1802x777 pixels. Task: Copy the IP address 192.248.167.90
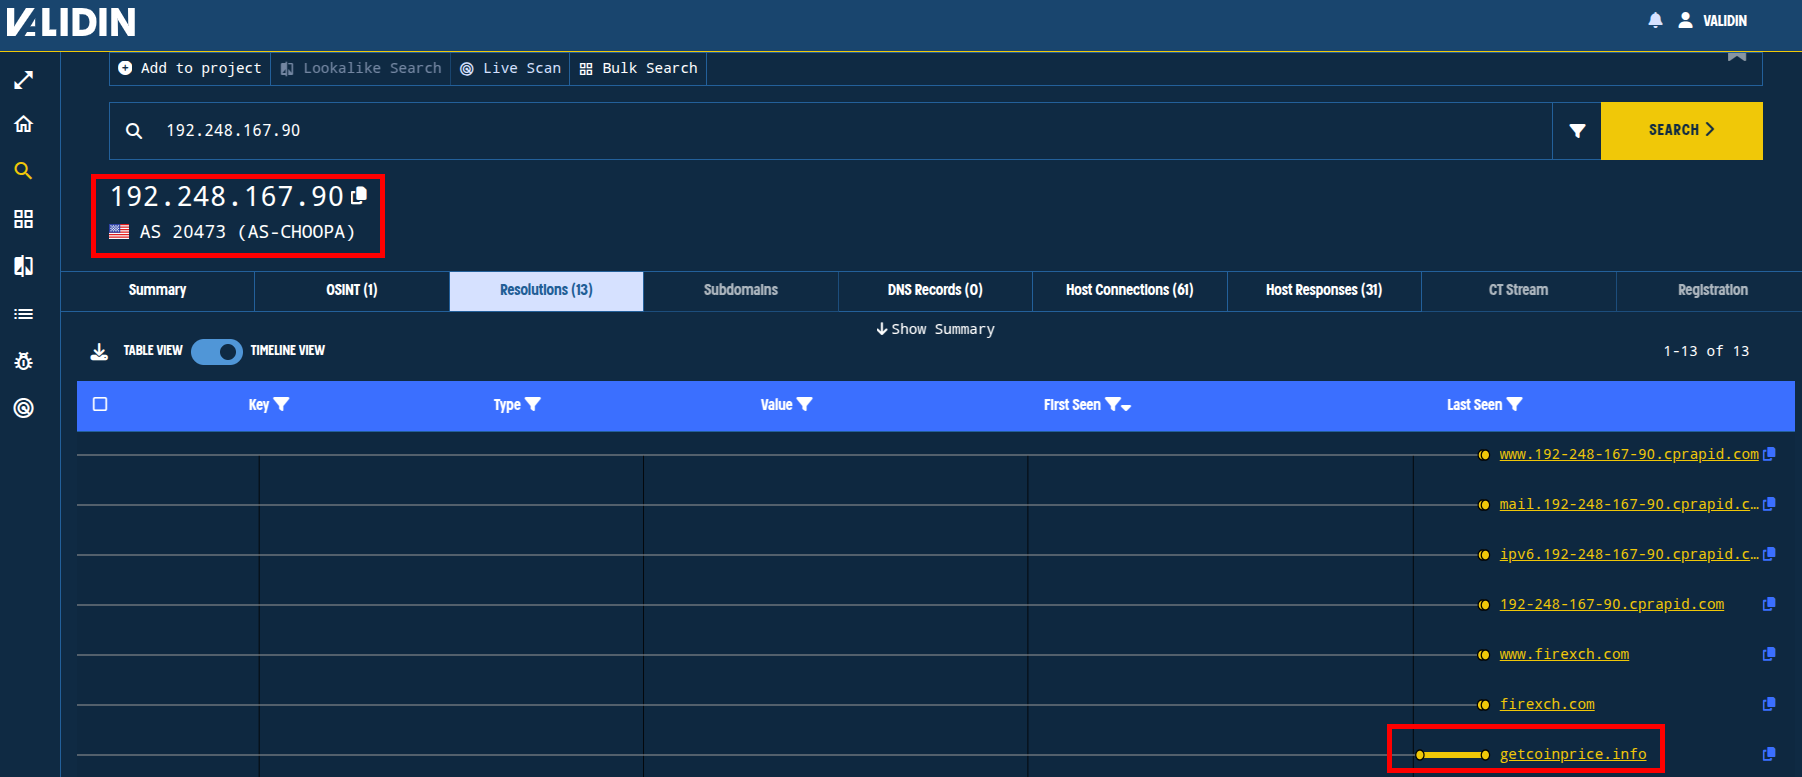click(x=360, y=195)
